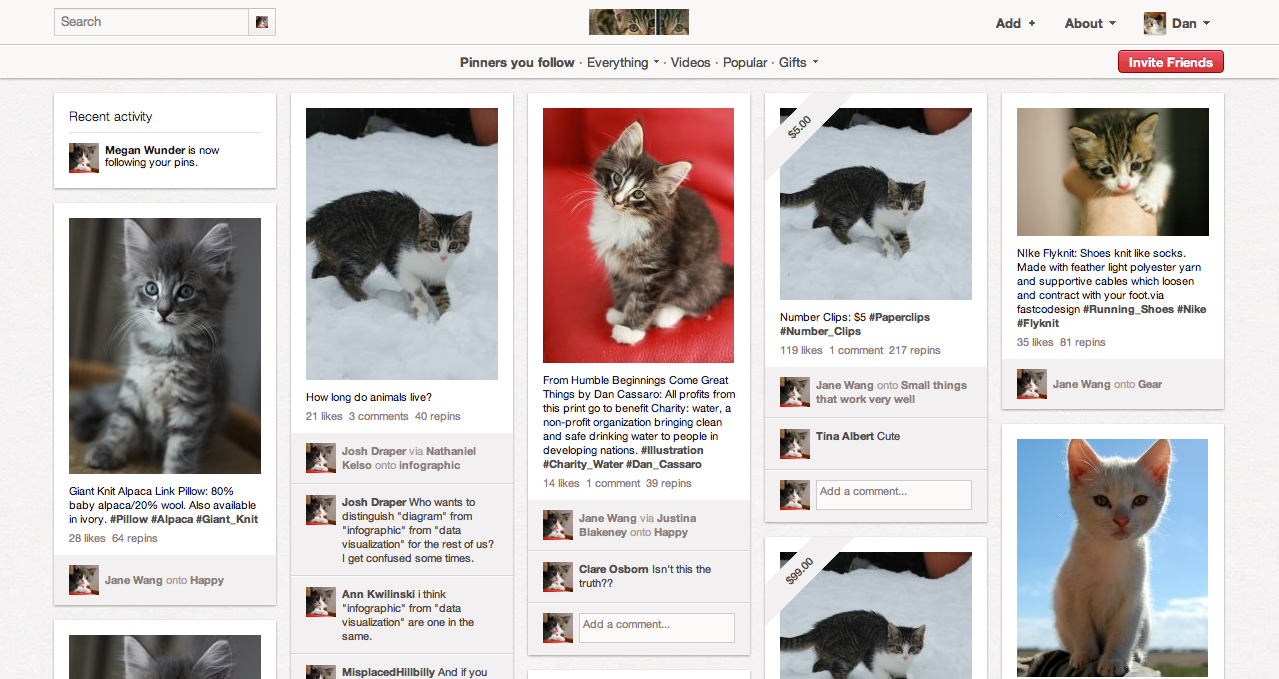Open the Small things that work very well board
Image resolution: width=1279 pixels, height=679 pixels.
point(891,392)
